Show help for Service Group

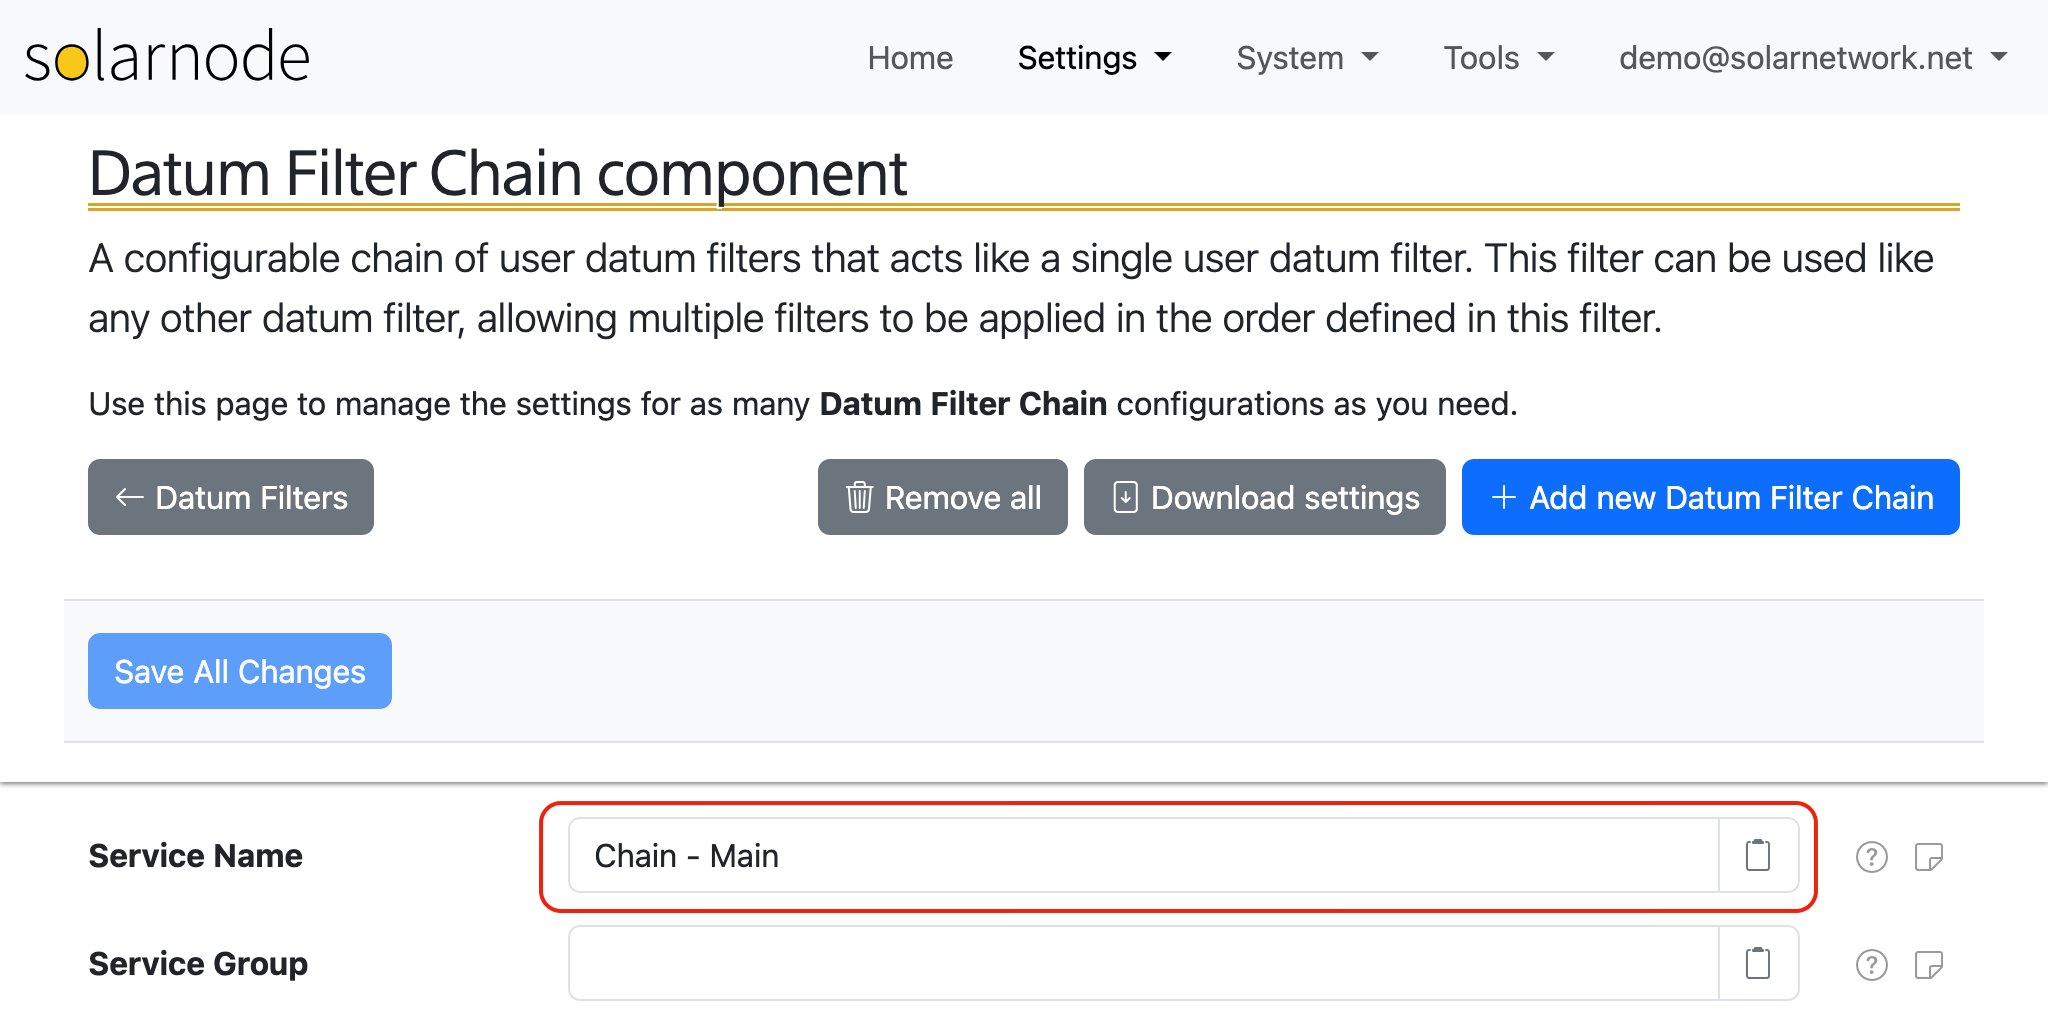1871,965
